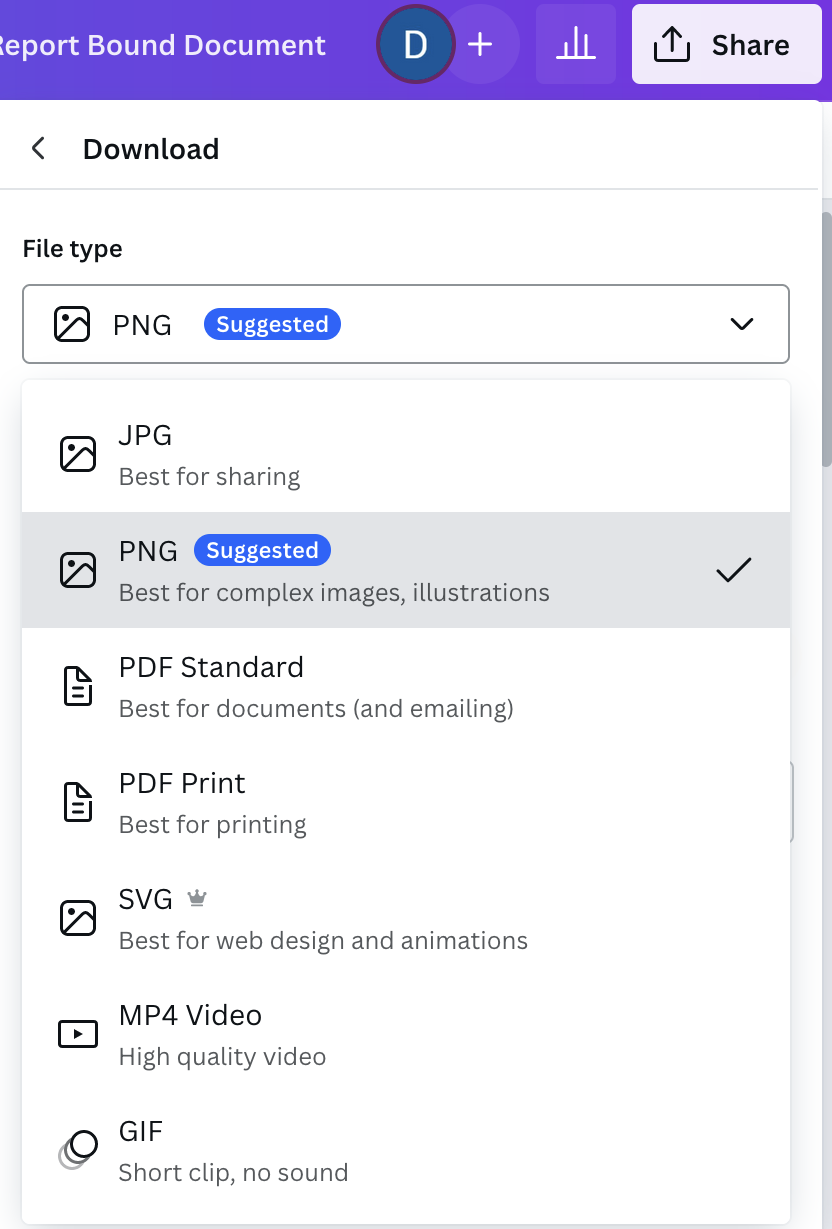This screenshot has height=1229, width=832.
Task: Click the JPG image icon
Action: pyautogui.click(x=78, y=454)
